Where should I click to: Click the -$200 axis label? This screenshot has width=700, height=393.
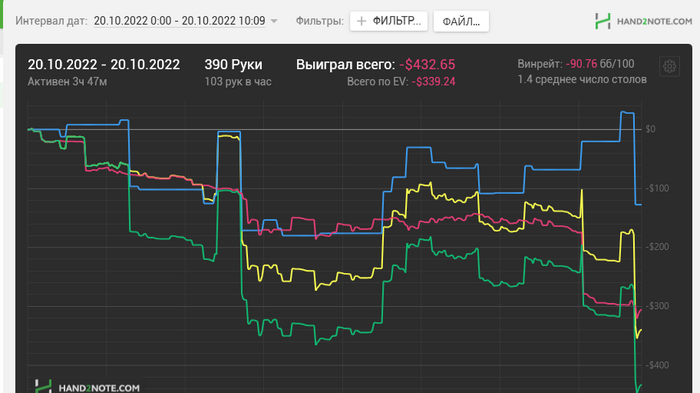coord(657,247)
